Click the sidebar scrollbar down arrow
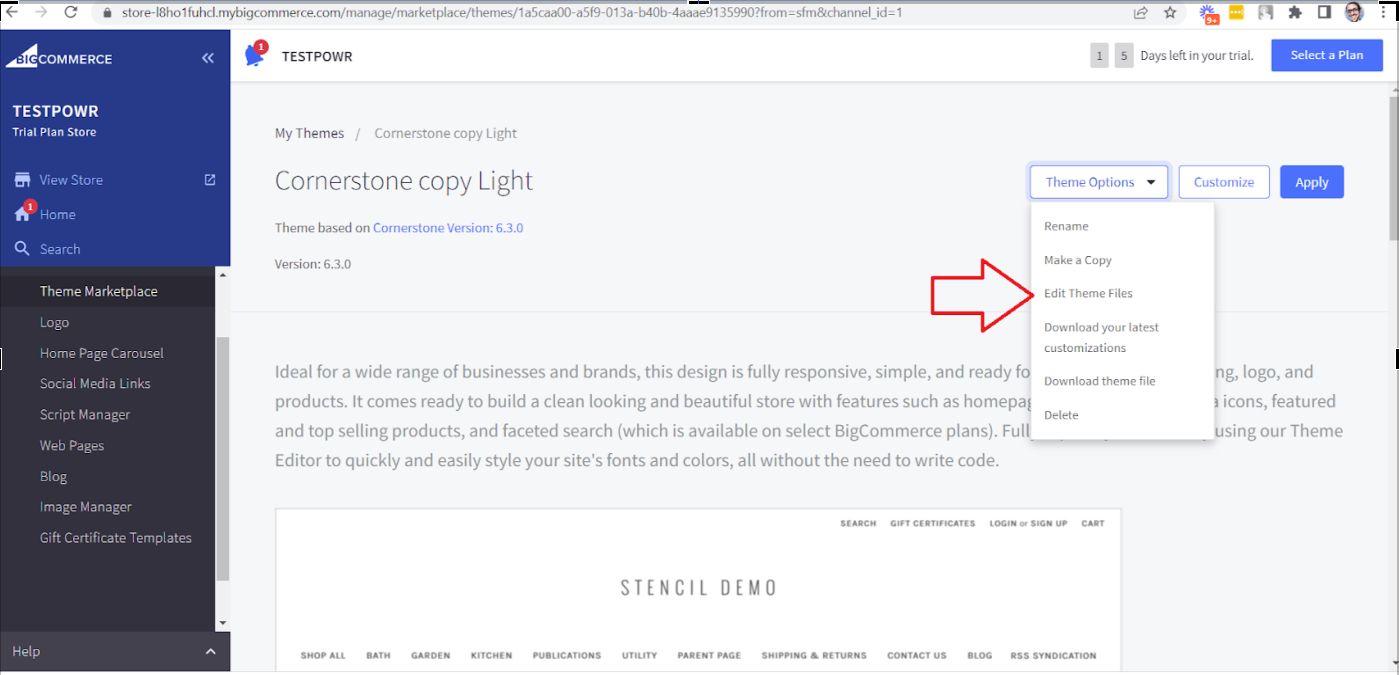1399x675 pixels. [222, 622]
